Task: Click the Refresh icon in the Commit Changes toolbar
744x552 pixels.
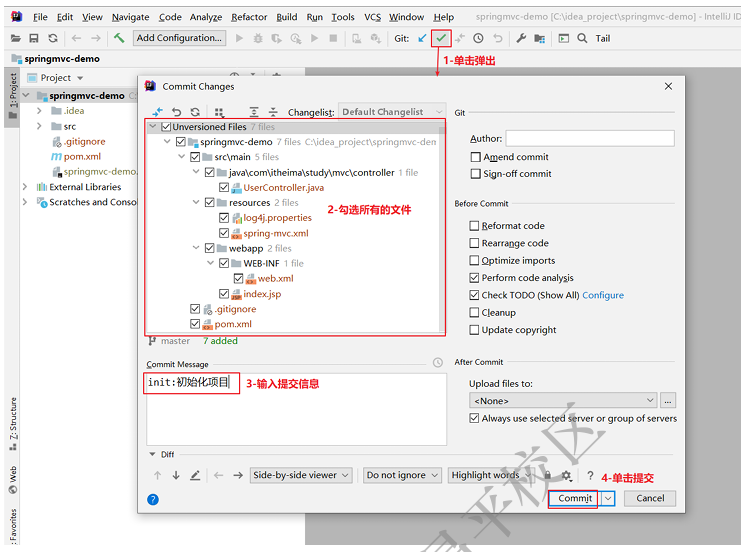Action: pos(195,112)
